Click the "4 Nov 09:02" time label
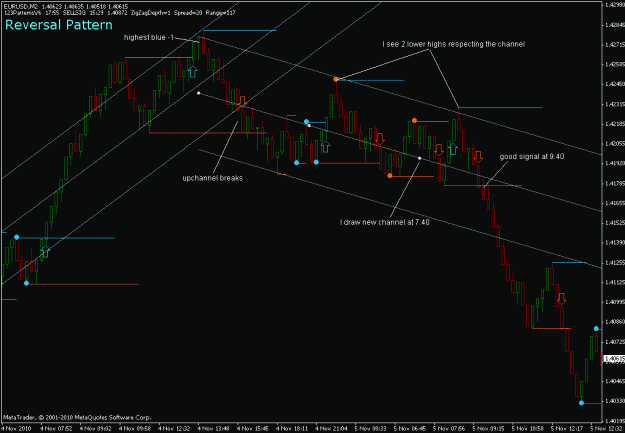This screenshot has width=625, height=433. [96, 429]
